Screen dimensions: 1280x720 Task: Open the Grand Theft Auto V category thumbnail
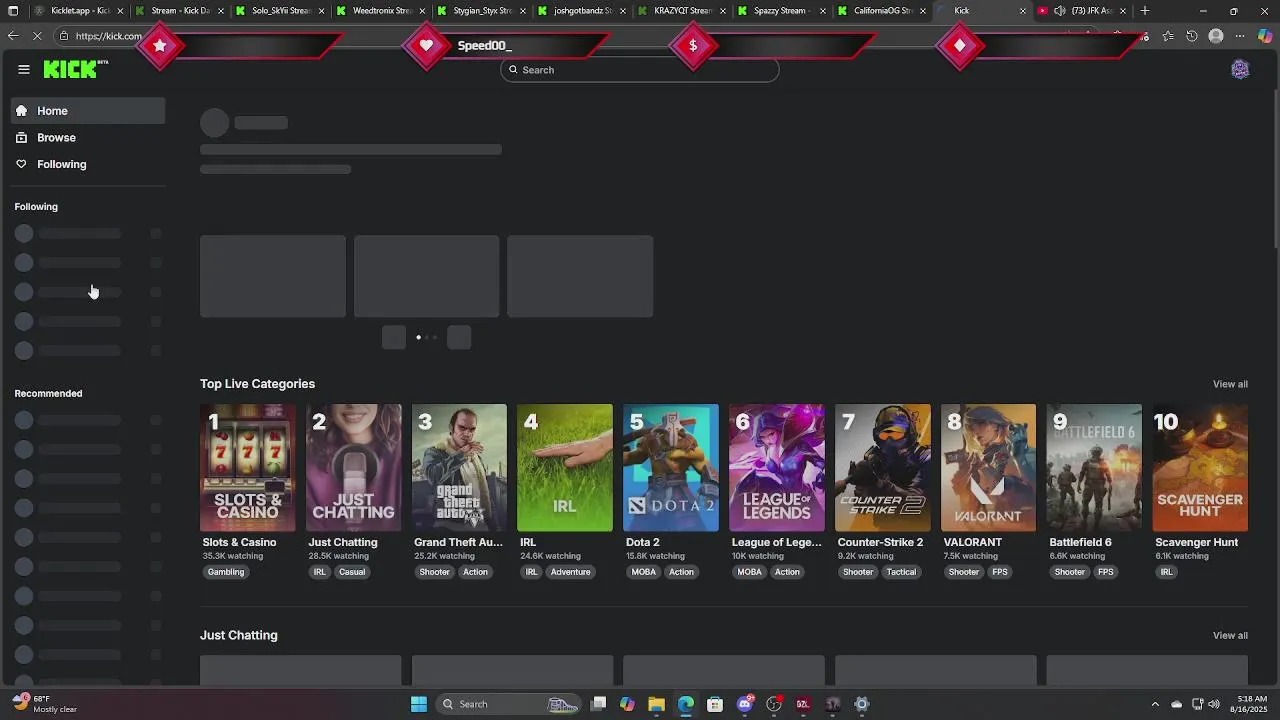coord(459,468)
